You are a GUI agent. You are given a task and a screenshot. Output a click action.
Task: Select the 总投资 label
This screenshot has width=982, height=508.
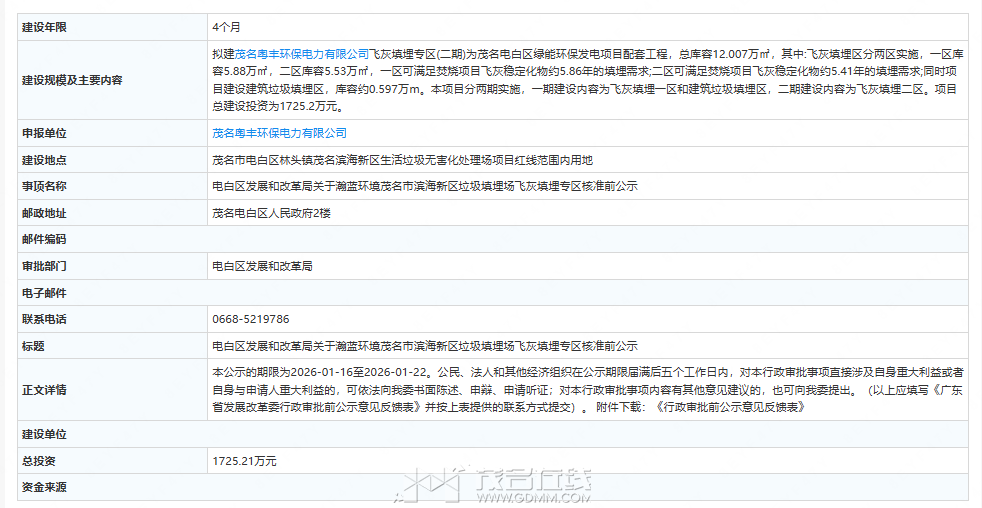coord(39,462)
